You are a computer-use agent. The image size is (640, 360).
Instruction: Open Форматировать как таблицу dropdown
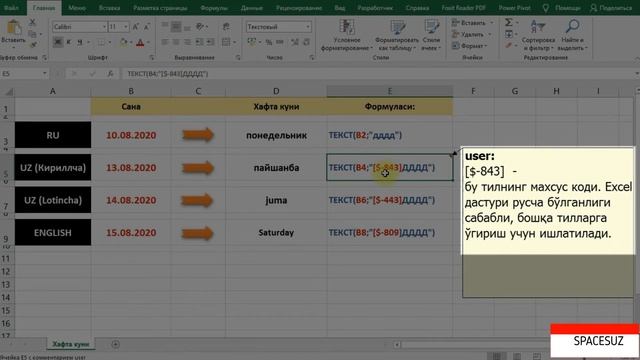click(397, 36)
